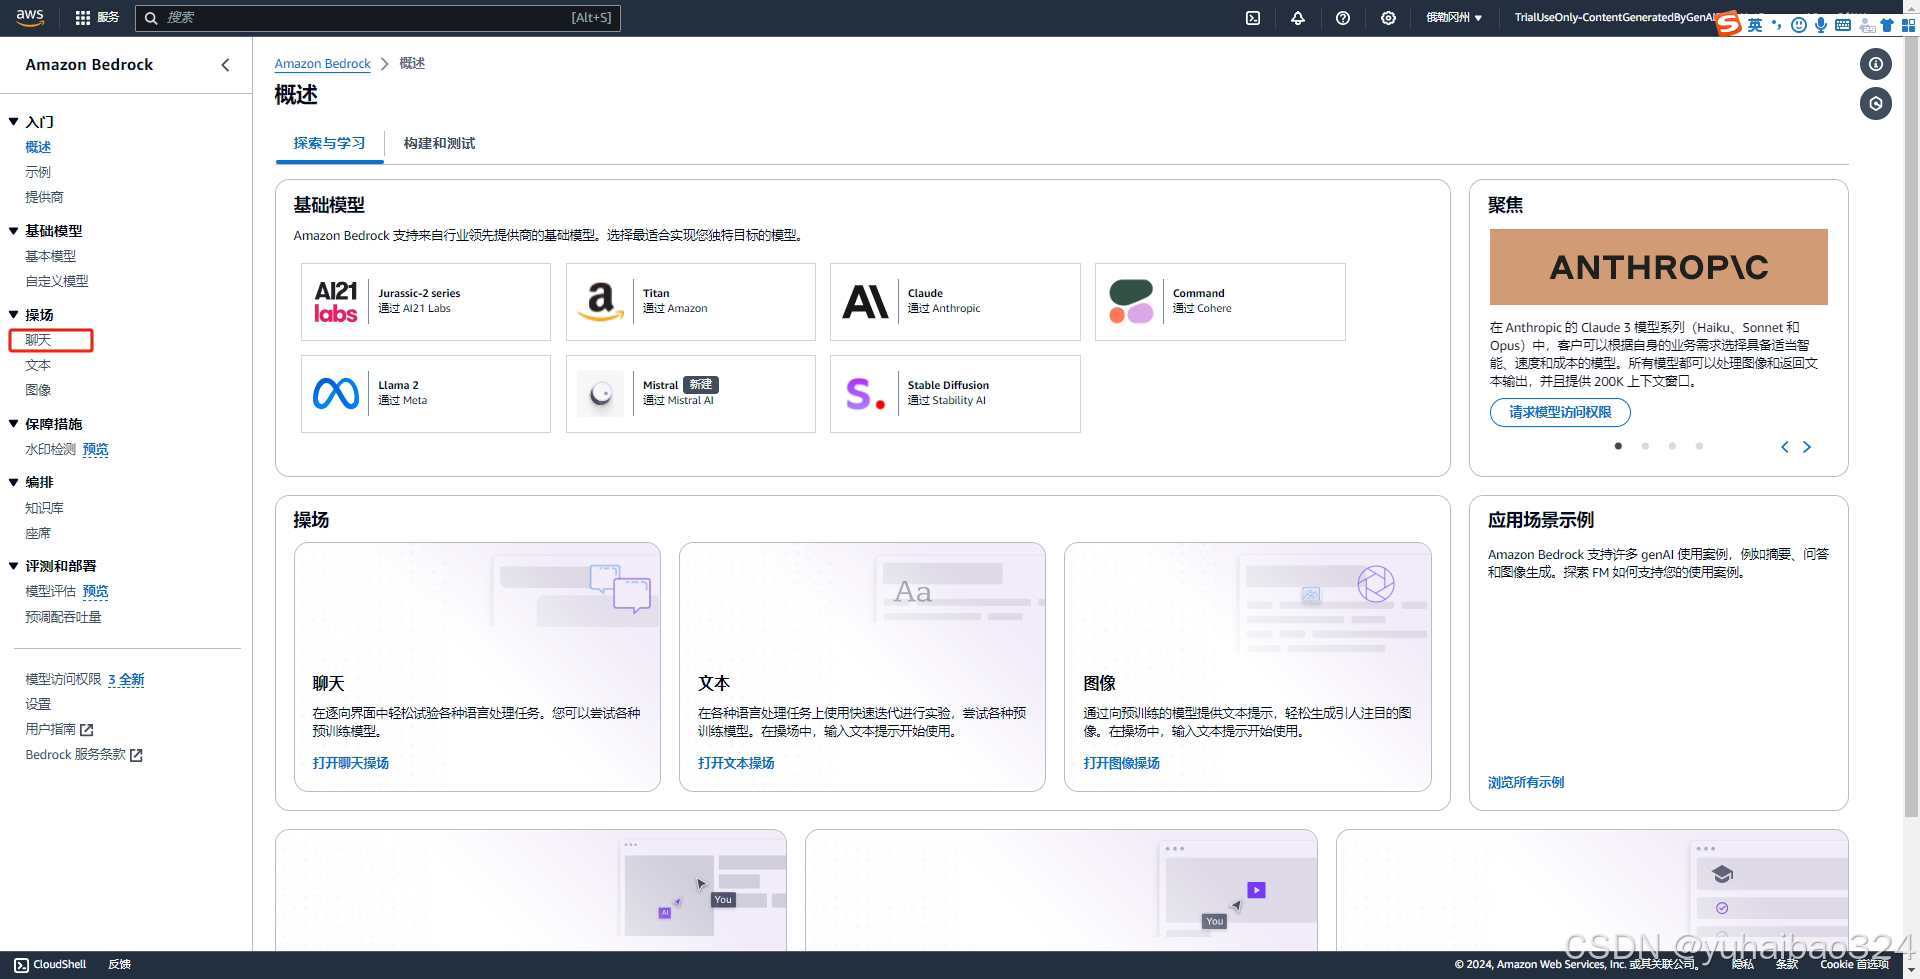Open the region selector dropdown
The image size is (1920, 979).
pyautogui.click(x=1453, y=18)
